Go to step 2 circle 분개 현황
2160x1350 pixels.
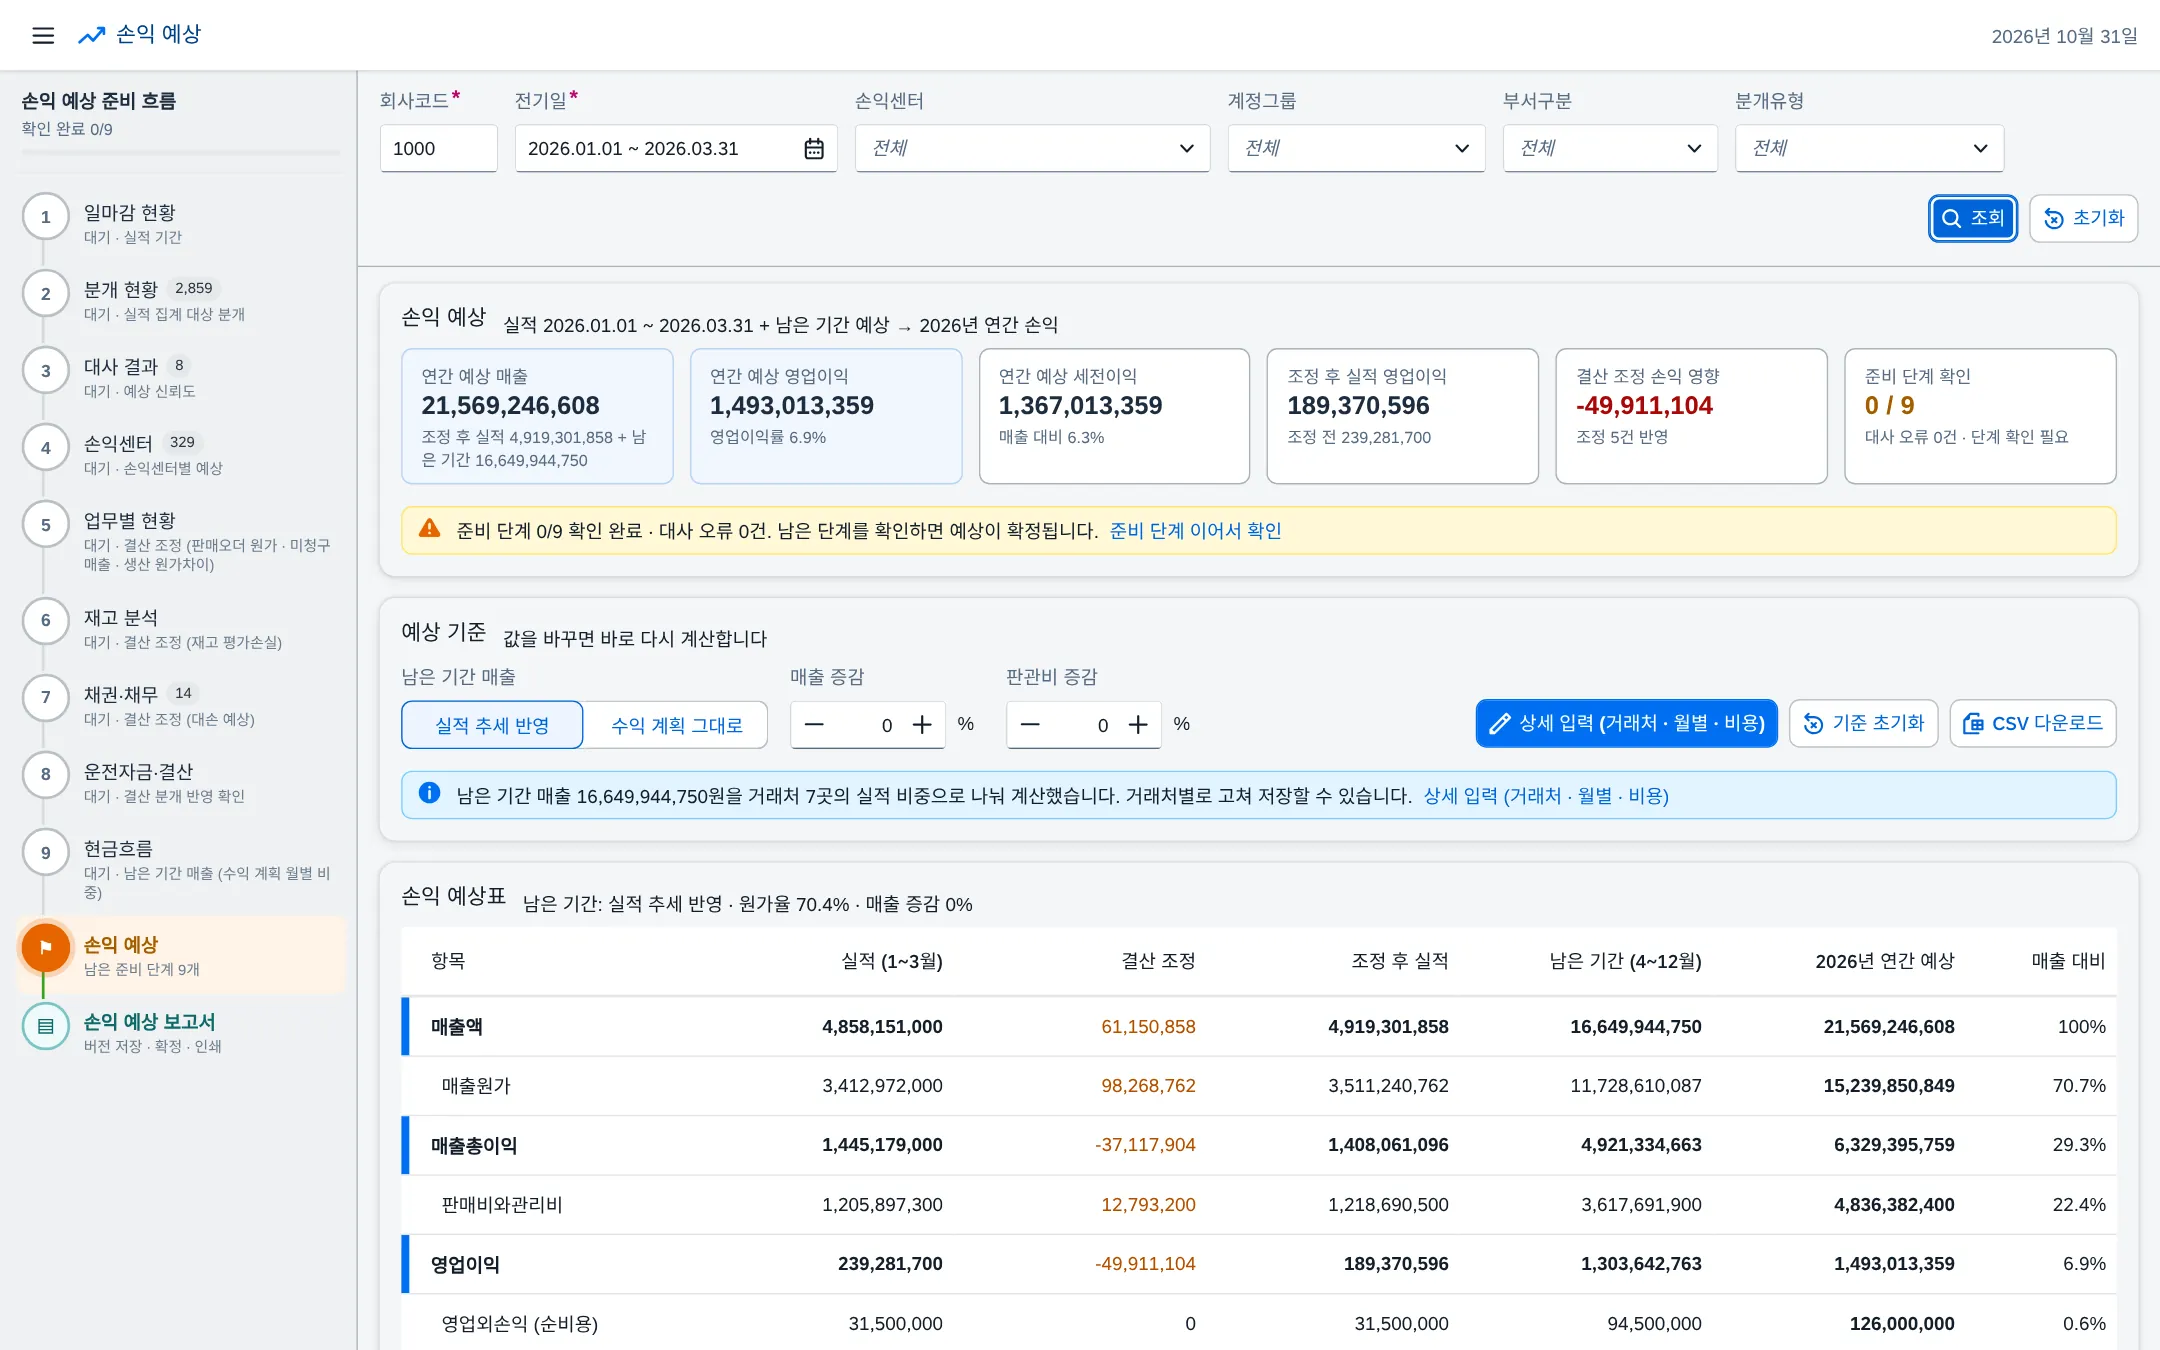click(46, 294)
